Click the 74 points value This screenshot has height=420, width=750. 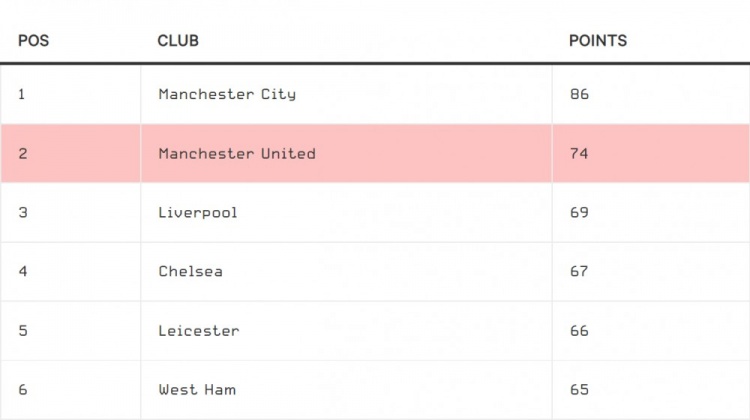pyautogui.click(x=579, y=154)
